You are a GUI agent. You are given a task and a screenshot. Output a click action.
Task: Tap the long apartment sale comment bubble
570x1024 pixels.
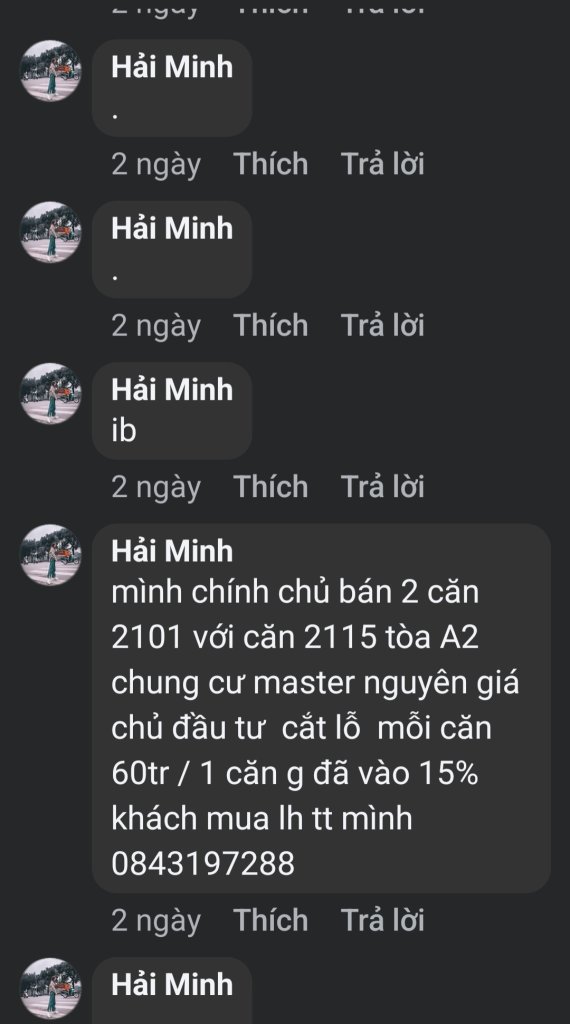[321, 708]
